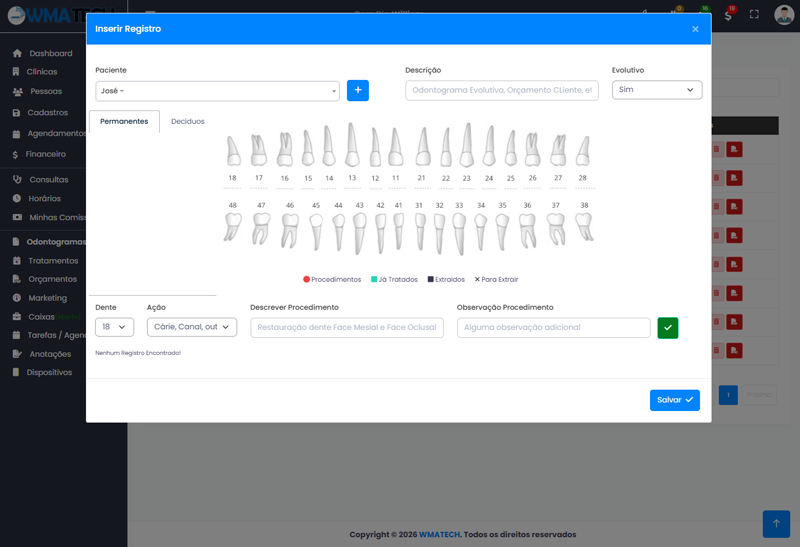Click the WMATECH footer link
800x547 pixels.
[x=439, y=534]
